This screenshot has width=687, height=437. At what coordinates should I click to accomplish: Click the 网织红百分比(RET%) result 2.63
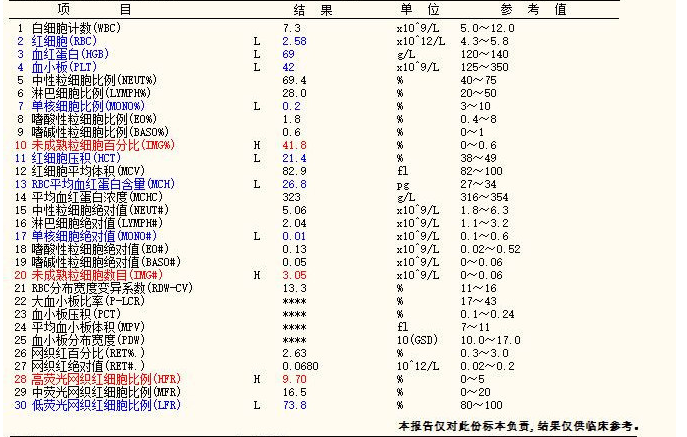coord(294,353)
